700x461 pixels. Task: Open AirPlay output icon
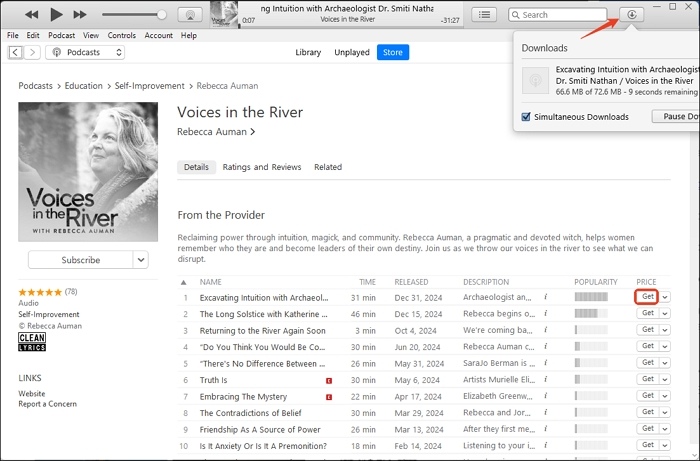(x=190, y=15)
